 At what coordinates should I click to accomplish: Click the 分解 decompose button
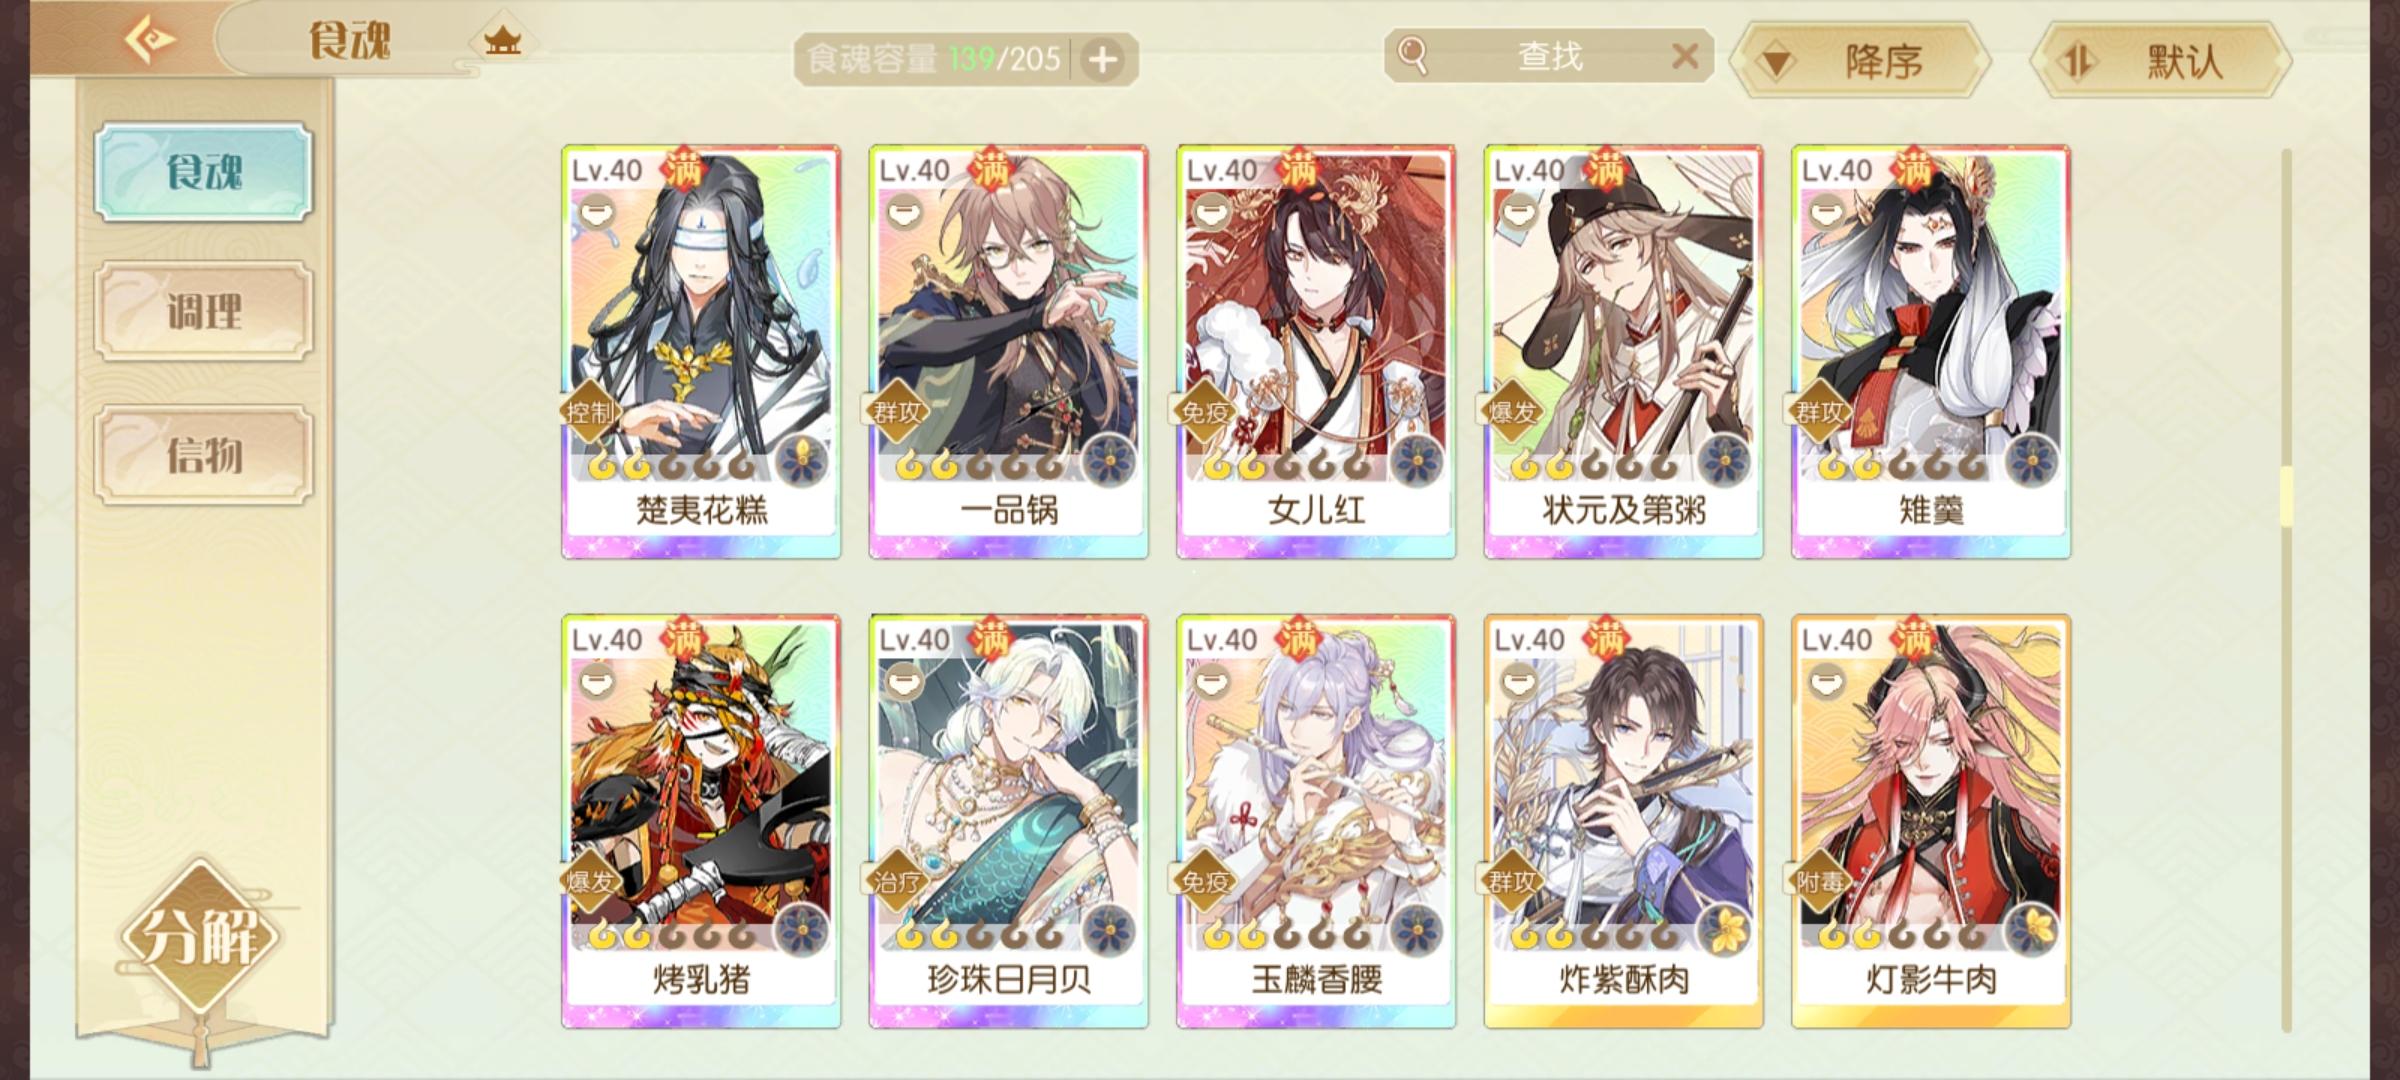click(x=200, y=937)
